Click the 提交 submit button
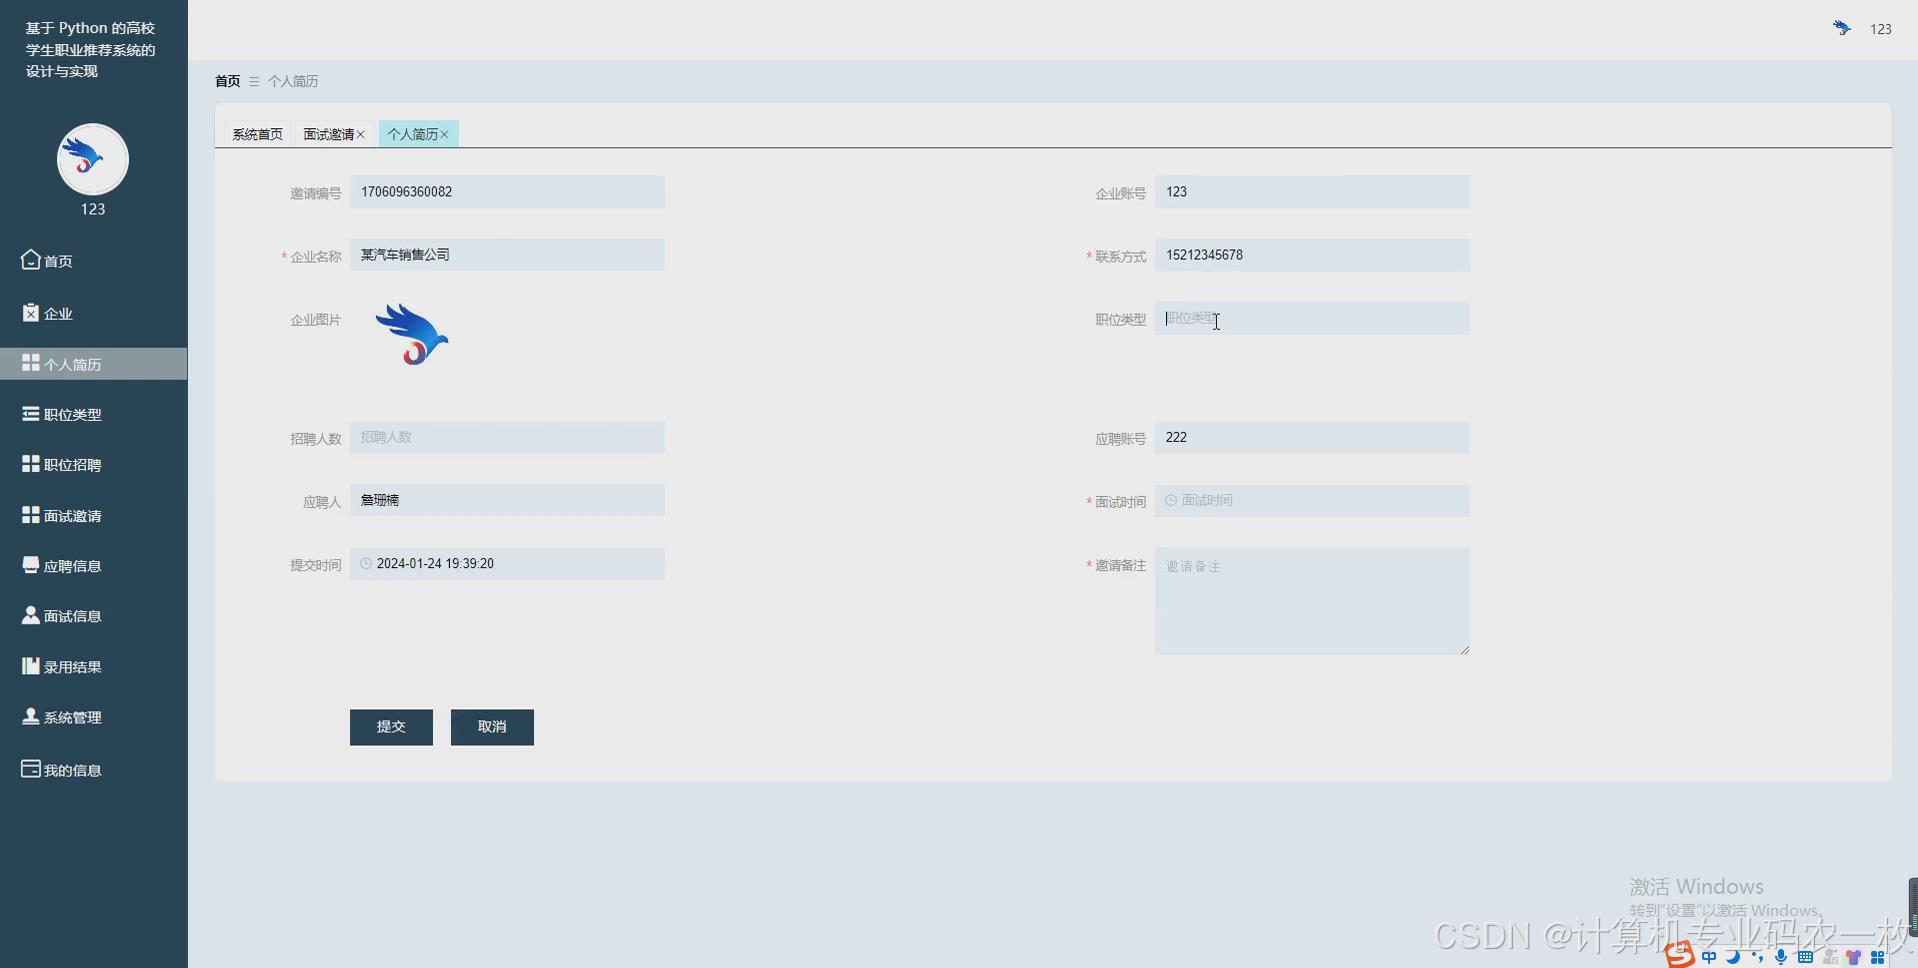Viewport: 1918px width, 968px height. pos(391,727)
